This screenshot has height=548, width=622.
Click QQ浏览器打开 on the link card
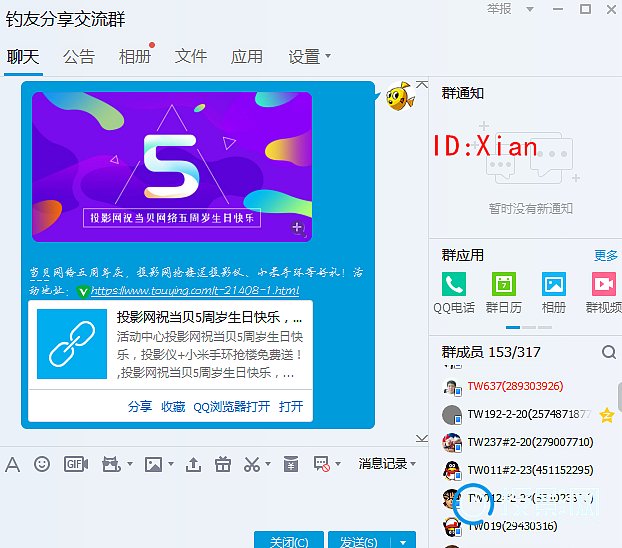232,406
